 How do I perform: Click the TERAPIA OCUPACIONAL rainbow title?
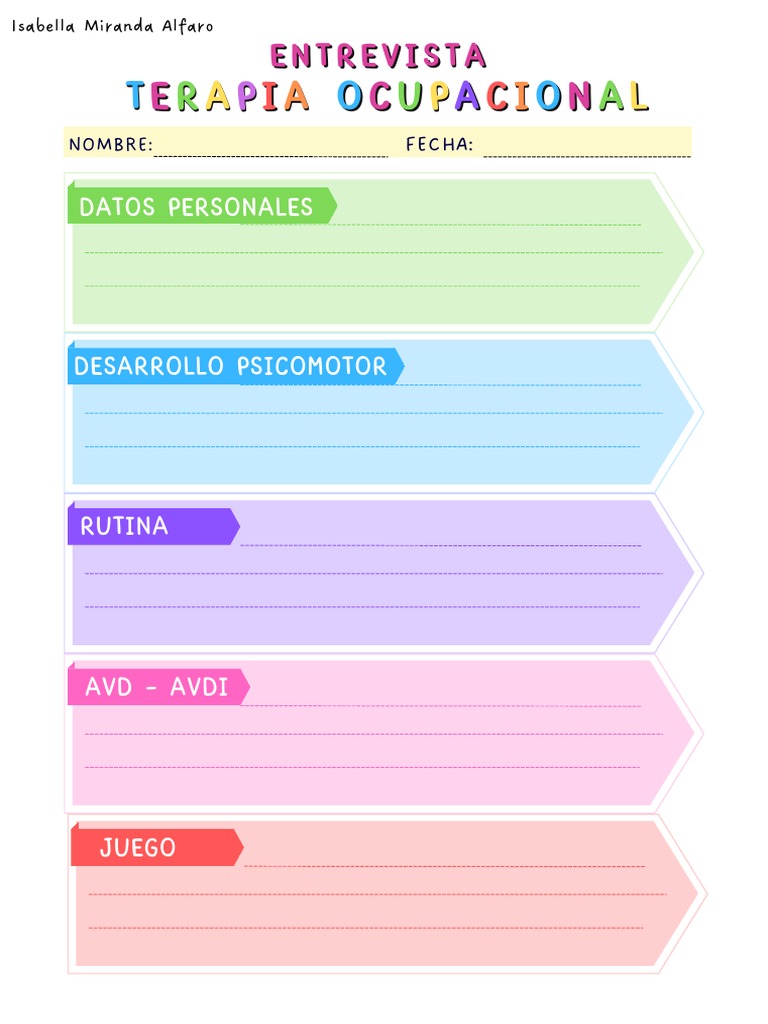[x=387, y=96]
